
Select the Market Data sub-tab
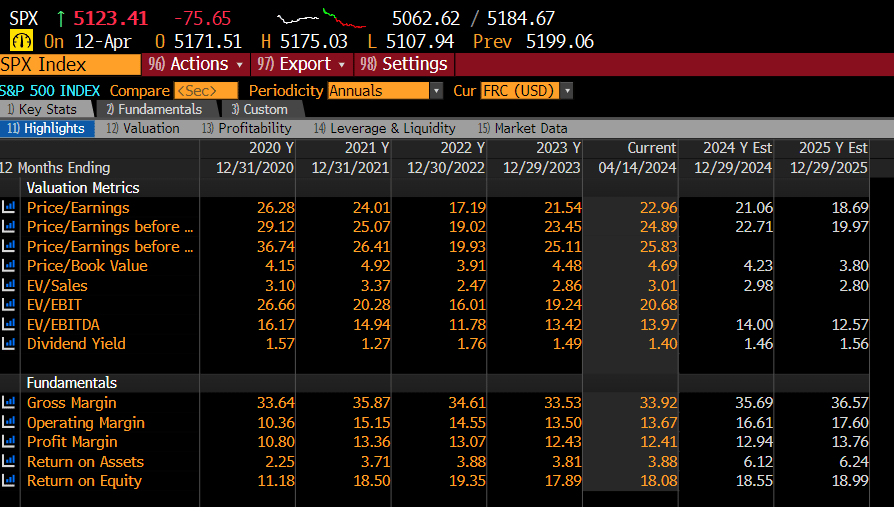[x=523, y=128]
